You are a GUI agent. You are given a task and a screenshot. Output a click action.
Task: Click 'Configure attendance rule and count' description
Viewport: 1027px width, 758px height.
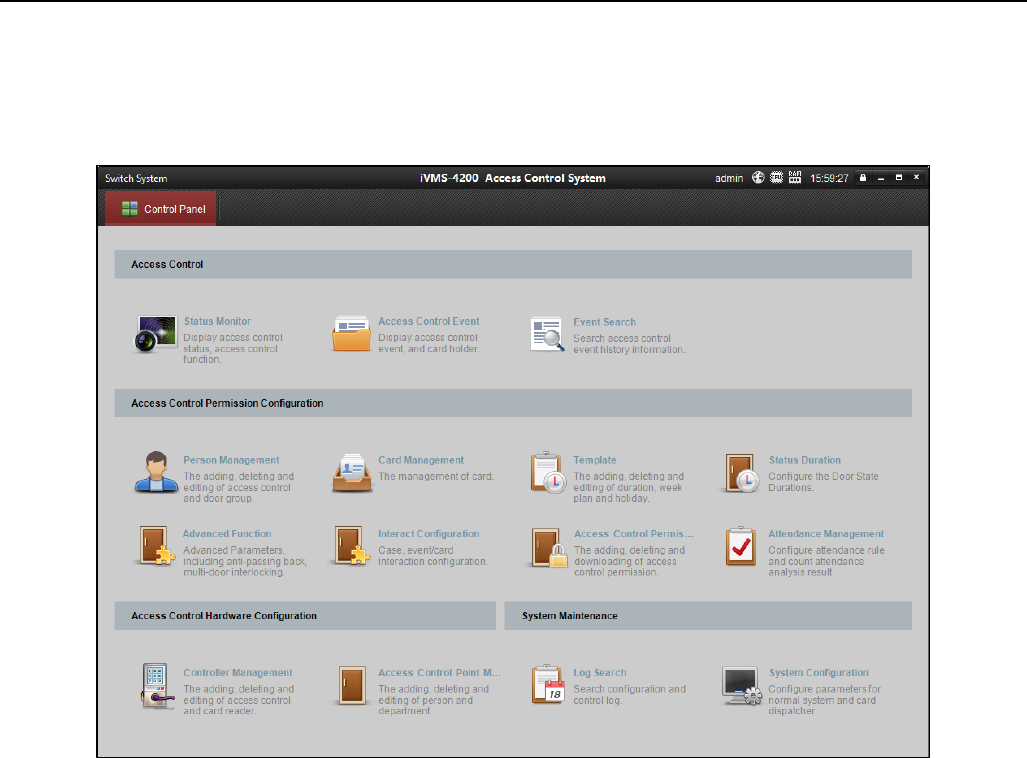[827, 561]
